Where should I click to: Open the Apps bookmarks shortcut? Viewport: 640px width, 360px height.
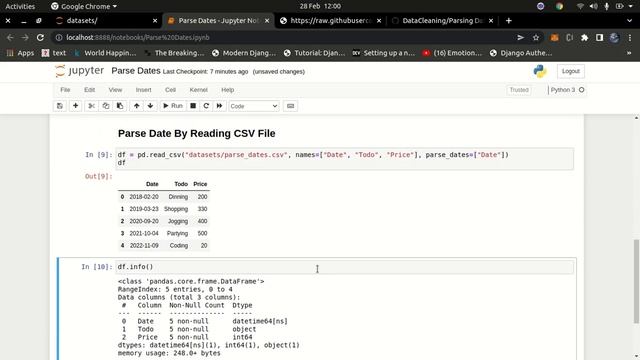coord(20,53)
